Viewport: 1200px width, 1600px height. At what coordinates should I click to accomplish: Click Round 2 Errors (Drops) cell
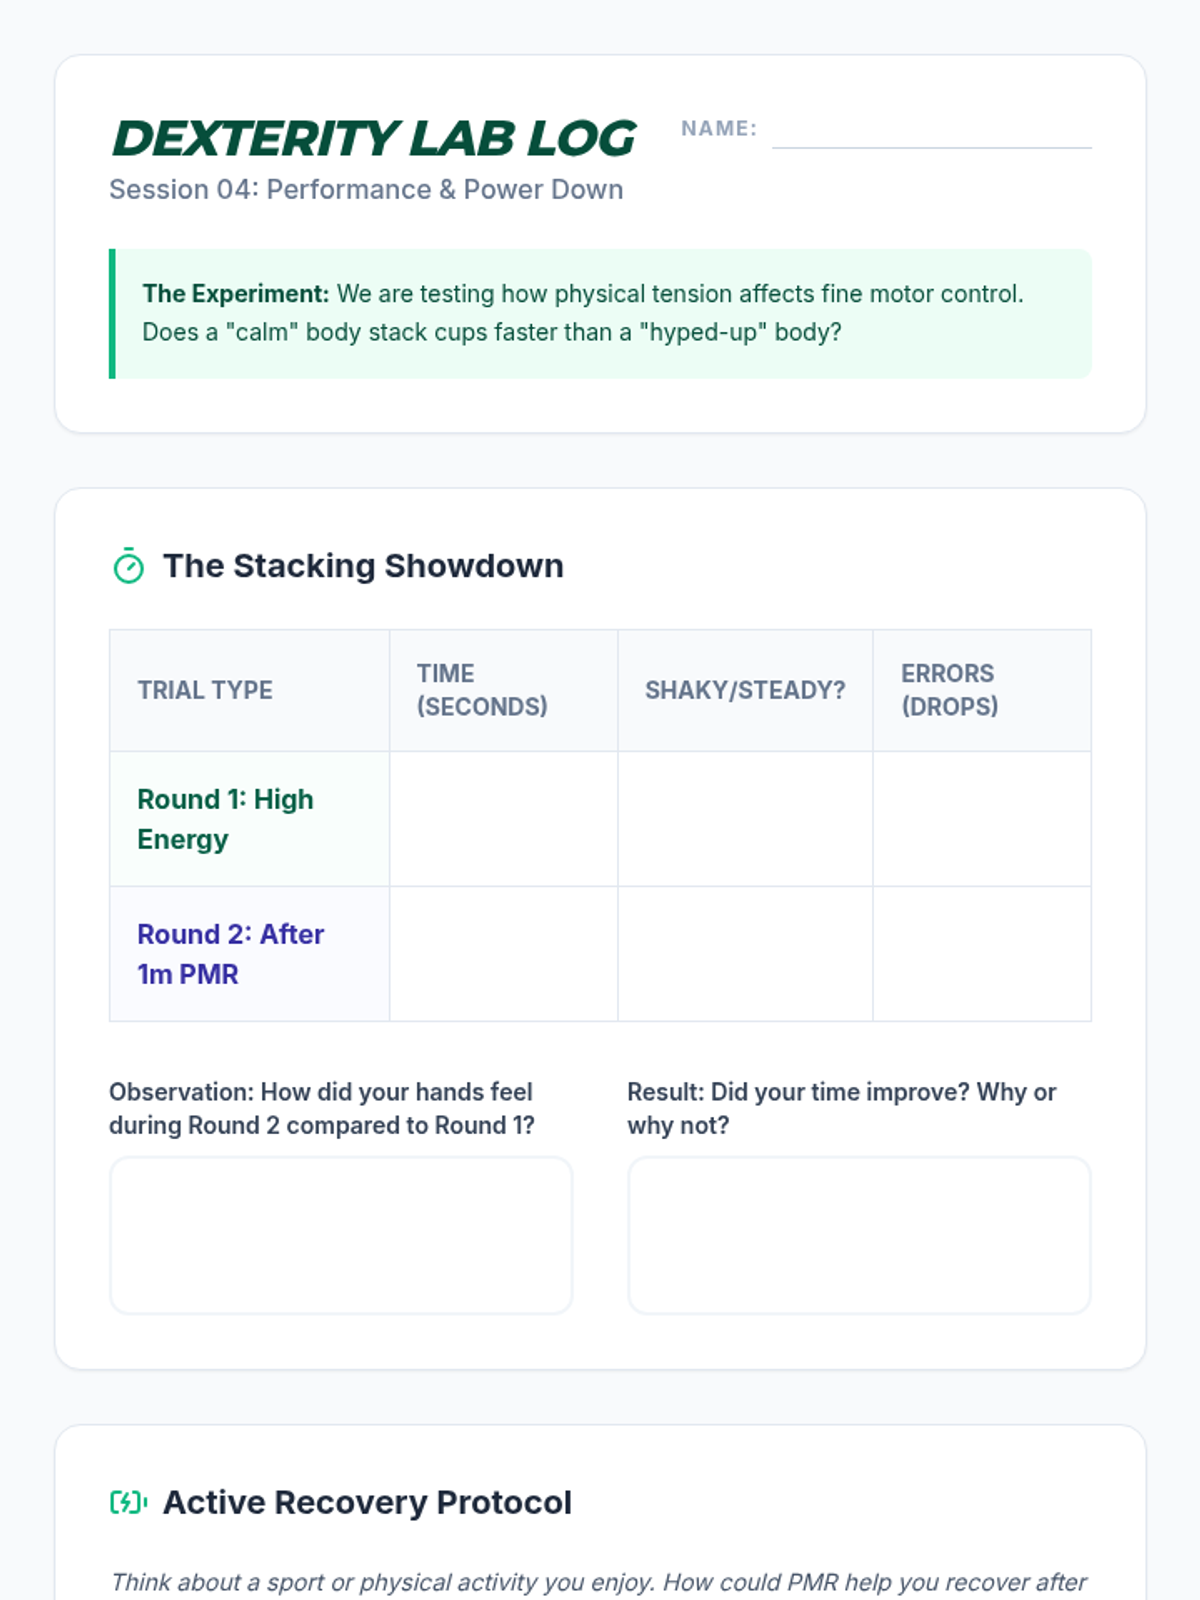click(x=981, y=954)
